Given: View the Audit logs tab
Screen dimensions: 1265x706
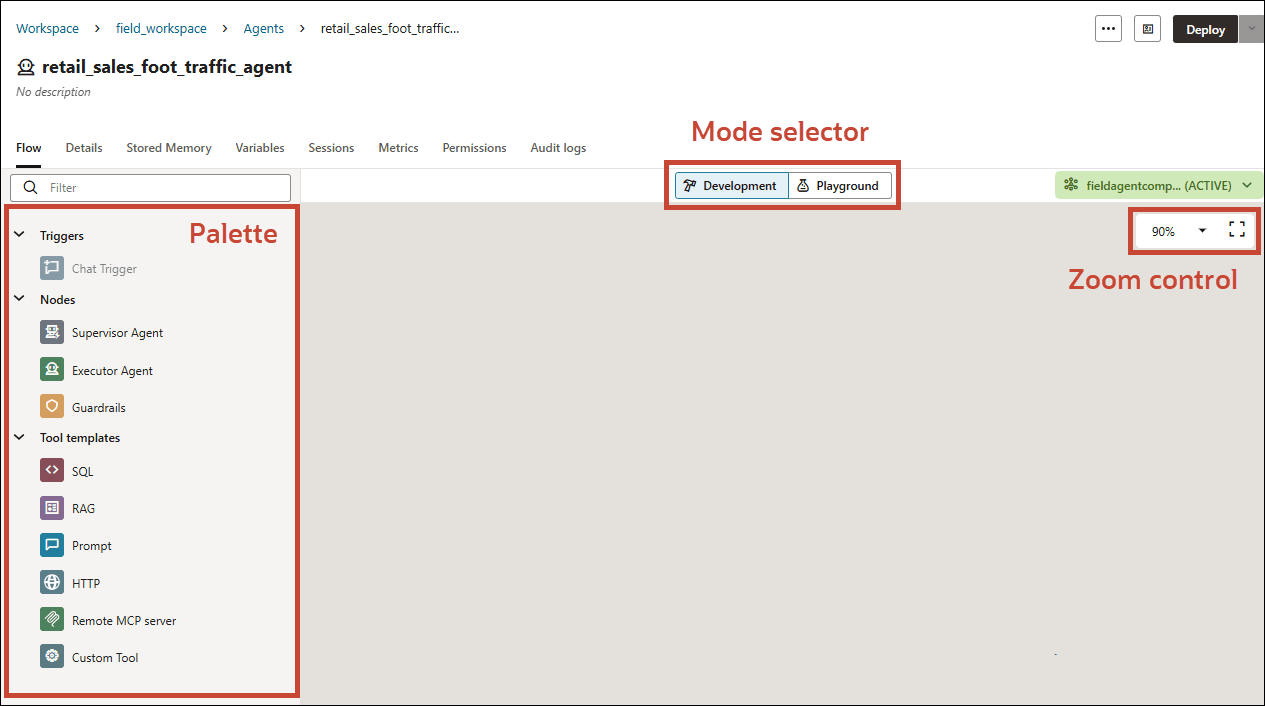Looking at the screenshot, I should 558,148.
